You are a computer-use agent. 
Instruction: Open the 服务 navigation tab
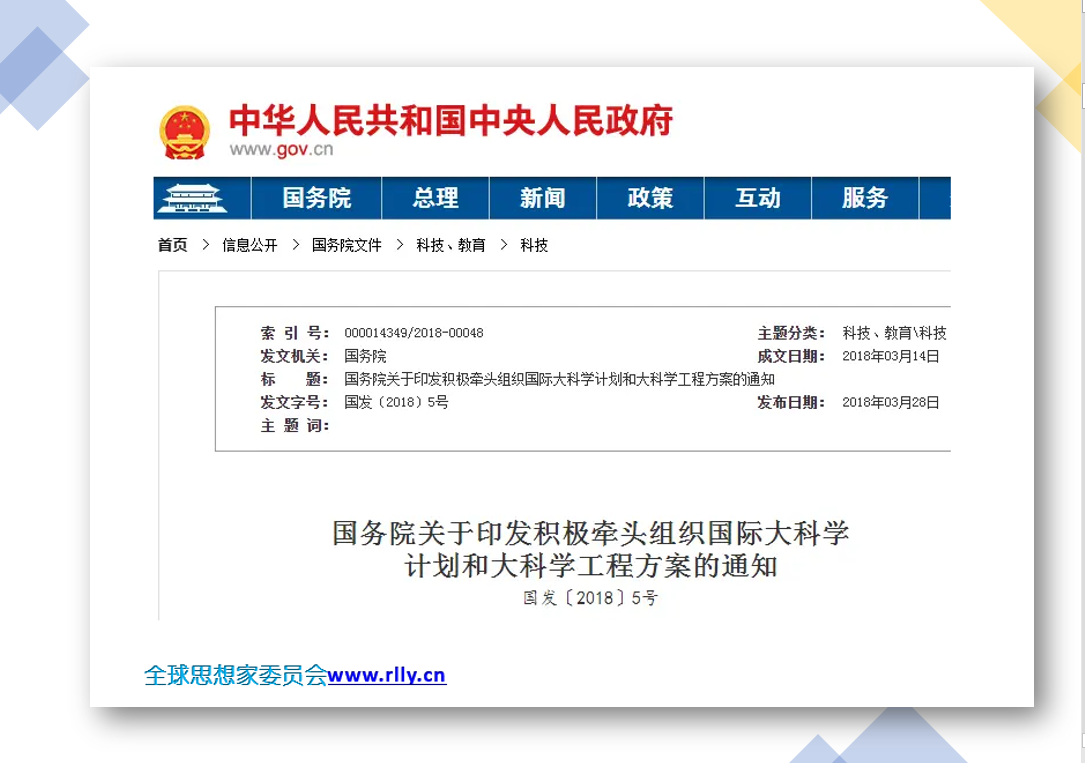(x=865, y=198)
